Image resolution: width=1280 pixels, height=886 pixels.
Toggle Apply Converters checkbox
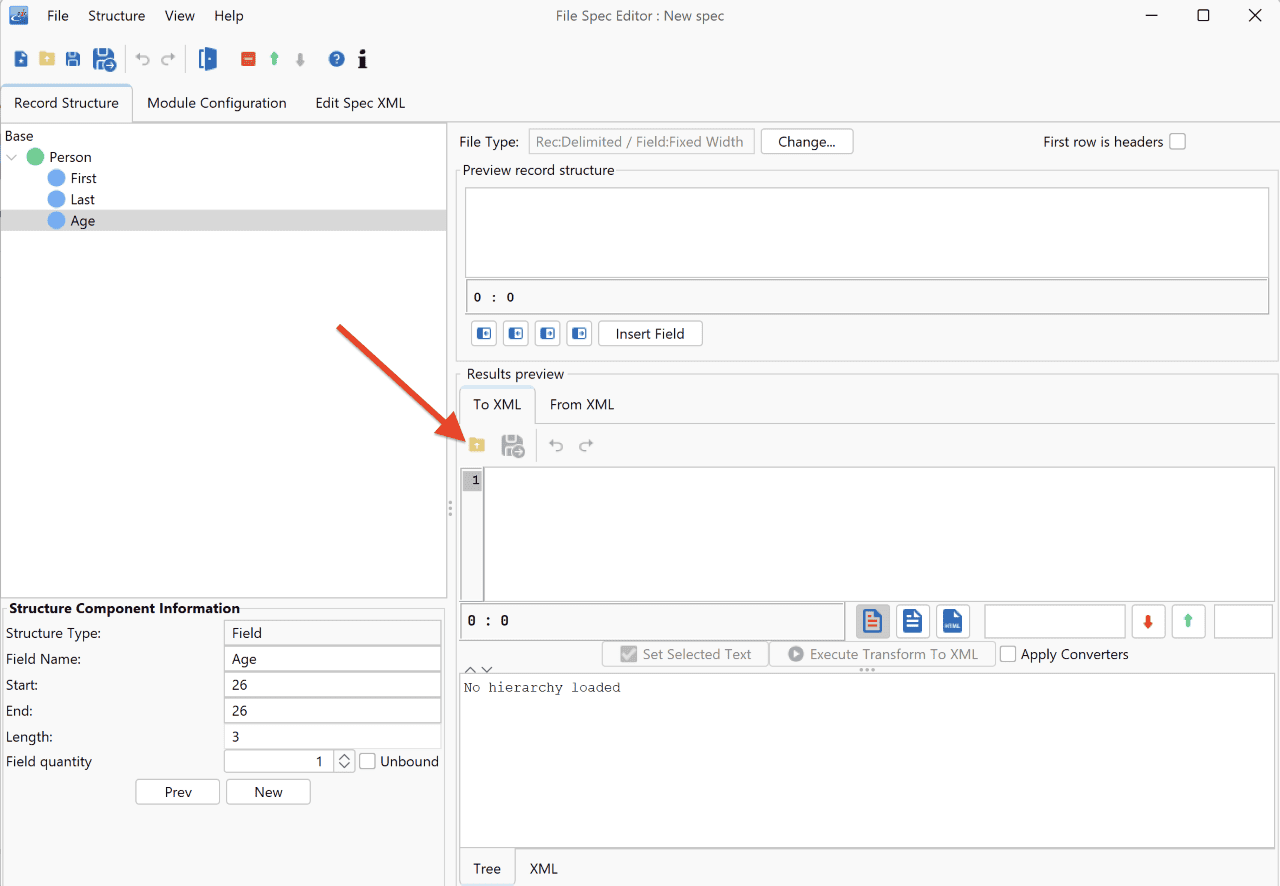(x=1008, y=654)
